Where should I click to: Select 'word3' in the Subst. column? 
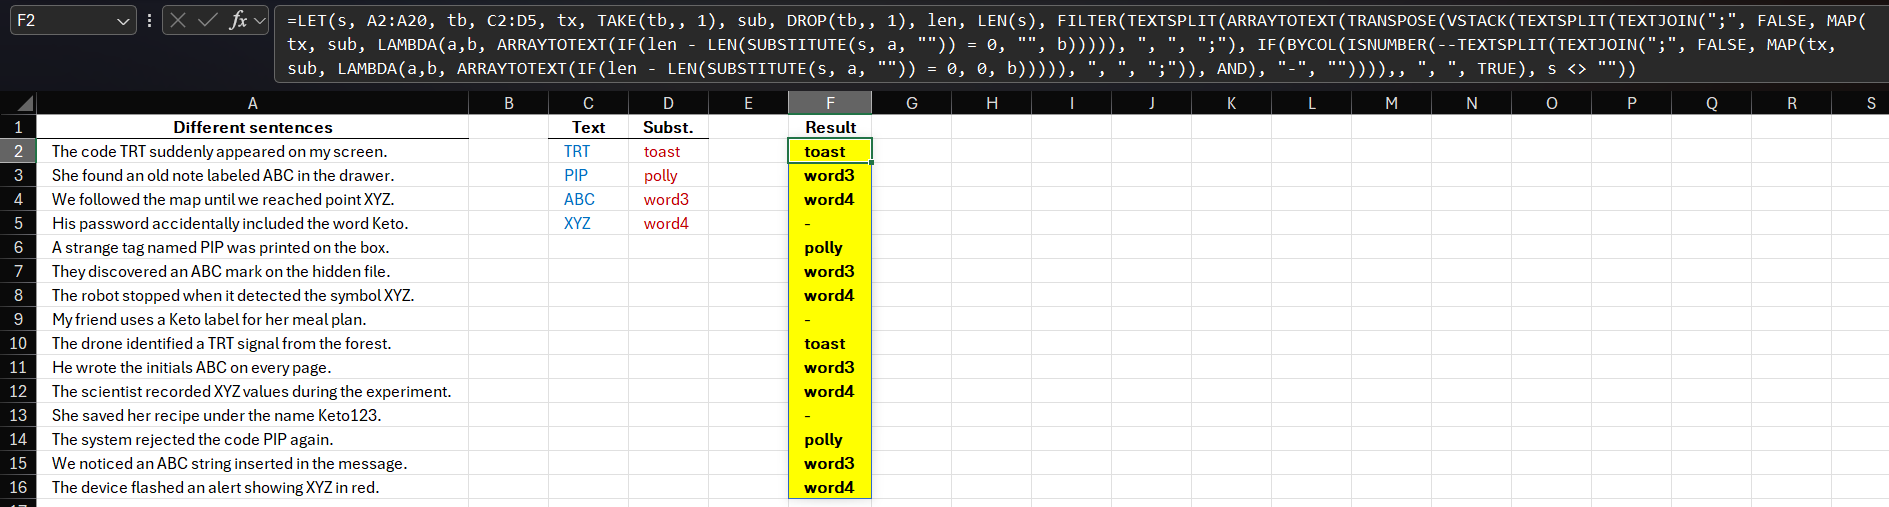(668, 199)
